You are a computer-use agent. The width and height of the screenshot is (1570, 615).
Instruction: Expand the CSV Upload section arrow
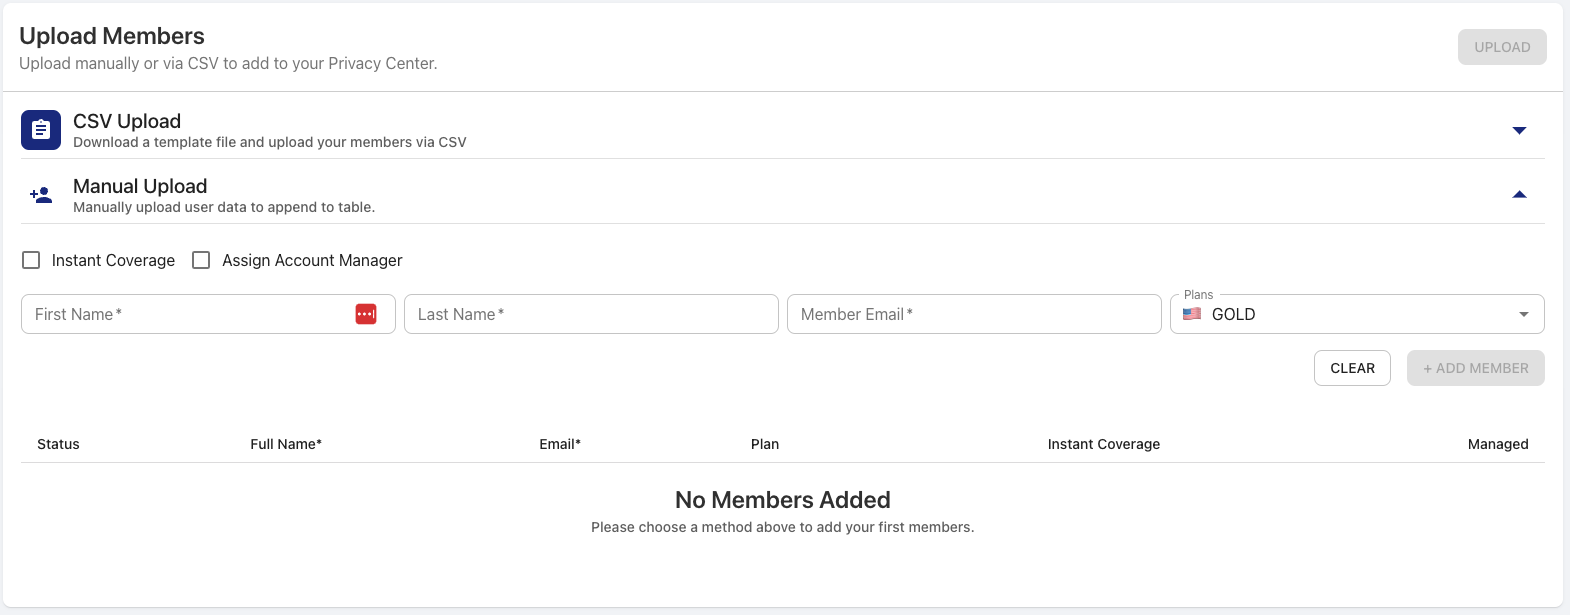point(1519,130)
